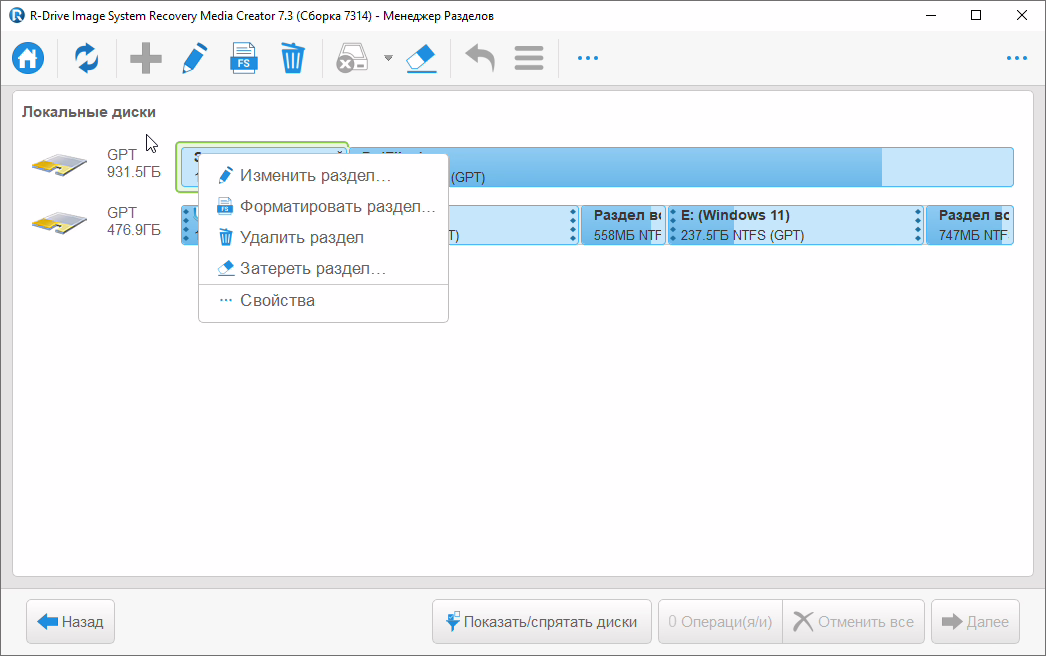Open the left toolbar three-dots overflow
The image size is (1046, 656).
[x=588, y=58]
